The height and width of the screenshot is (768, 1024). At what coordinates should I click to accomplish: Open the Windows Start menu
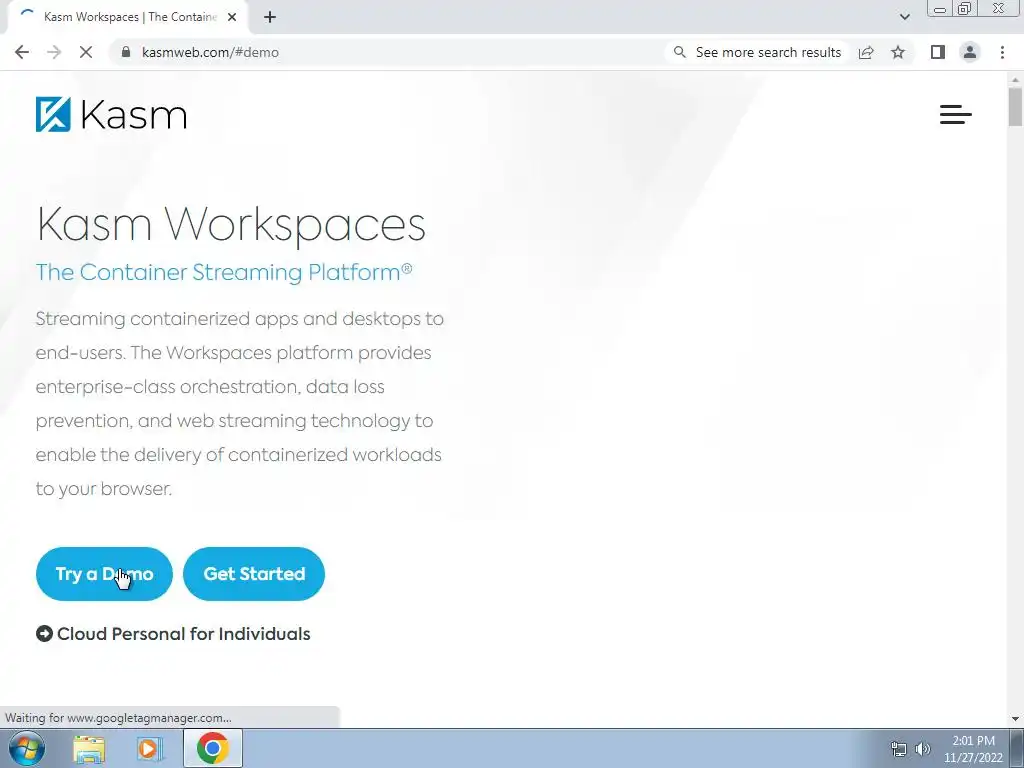[x=27, y=748]
